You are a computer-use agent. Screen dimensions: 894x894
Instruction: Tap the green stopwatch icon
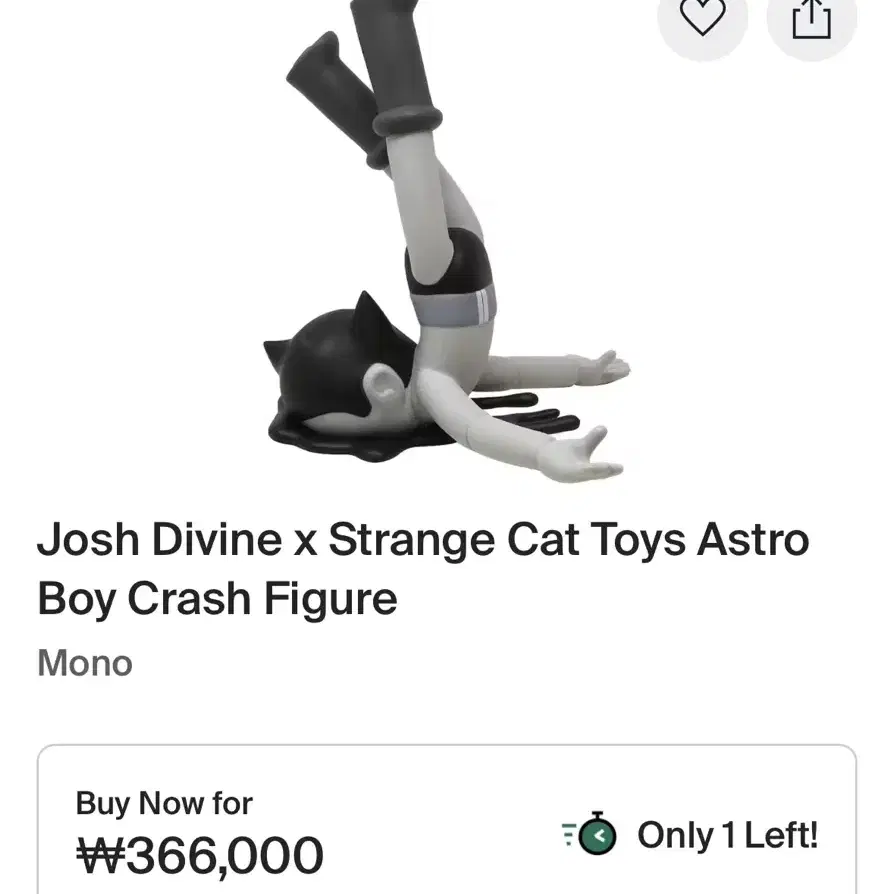(x=590, y=834)
